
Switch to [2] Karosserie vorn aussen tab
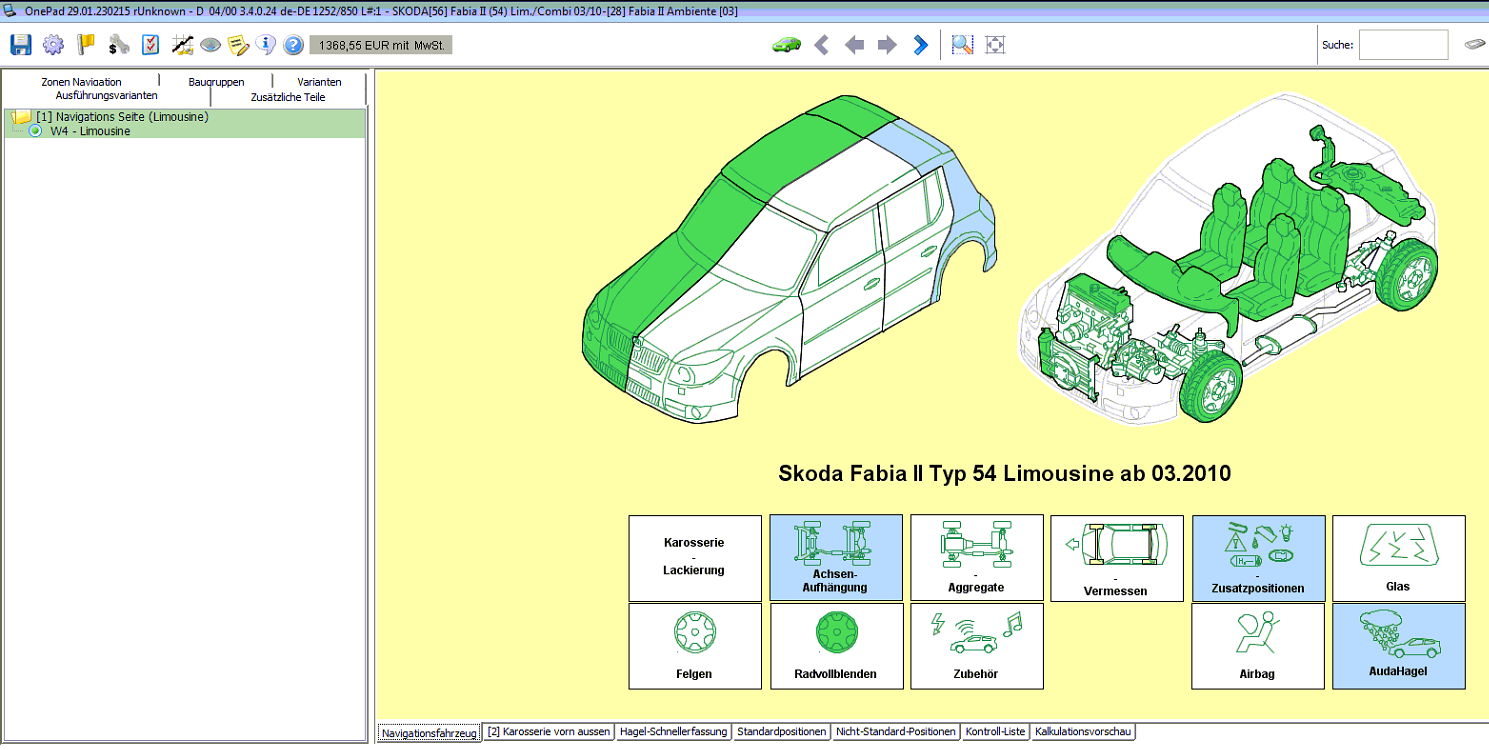(548, 732)
